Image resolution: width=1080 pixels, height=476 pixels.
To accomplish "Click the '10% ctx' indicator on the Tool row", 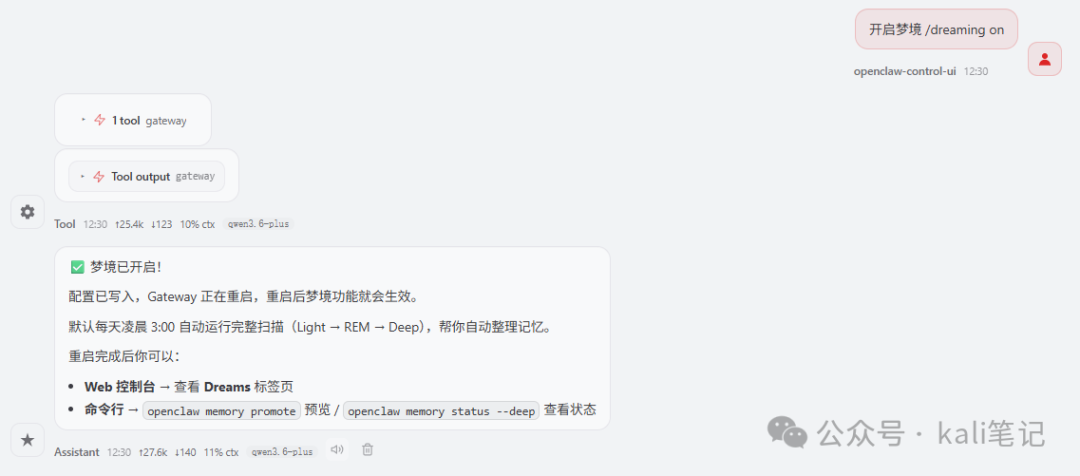I will tap(197, 224).
